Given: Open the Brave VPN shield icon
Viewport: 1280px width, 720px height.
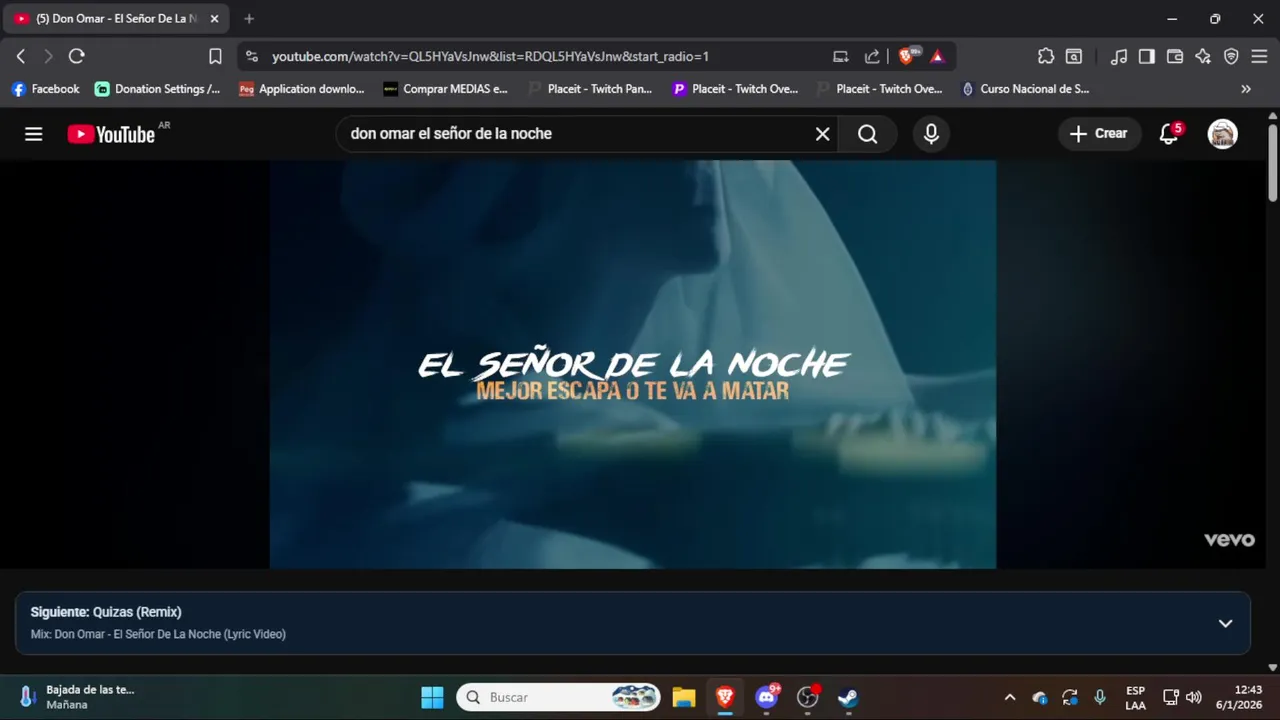Looking at the screenshot, I should (1231, 56).
